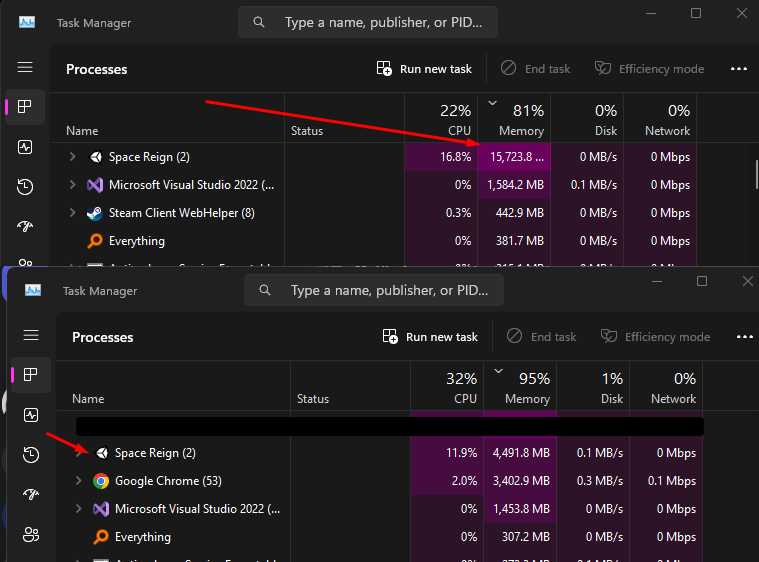The height and width of the screenshot is (562, 759).
Task: Select the 1,453.8 MB memory cell
Action: tap(520, 509)
